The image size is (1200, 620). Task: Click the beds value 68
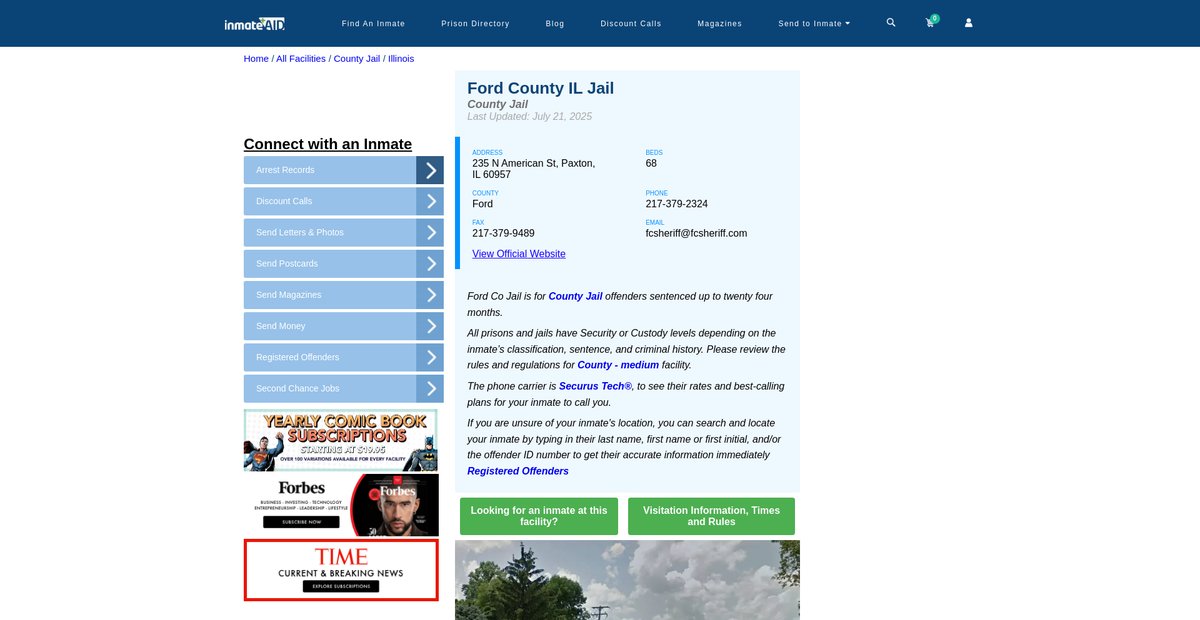click(x=652, y=163)
